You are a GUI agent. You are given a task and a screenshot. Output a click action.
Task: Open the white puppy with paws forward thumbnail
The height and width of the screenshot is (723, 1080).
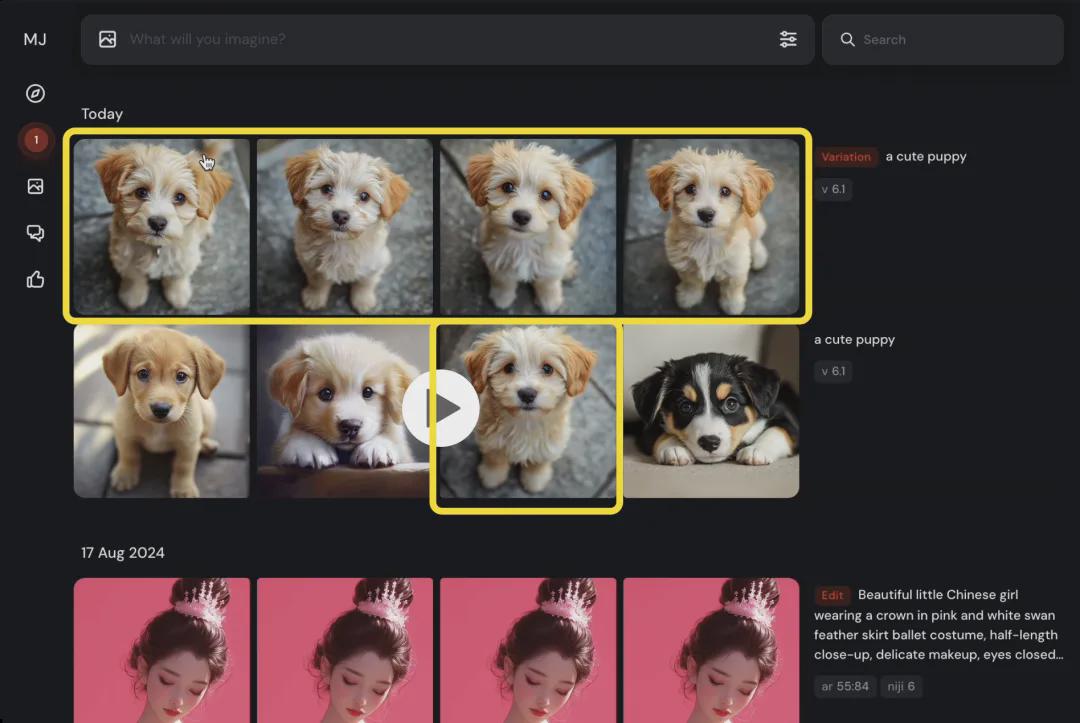pyautogui.click(x=343, y=411)
